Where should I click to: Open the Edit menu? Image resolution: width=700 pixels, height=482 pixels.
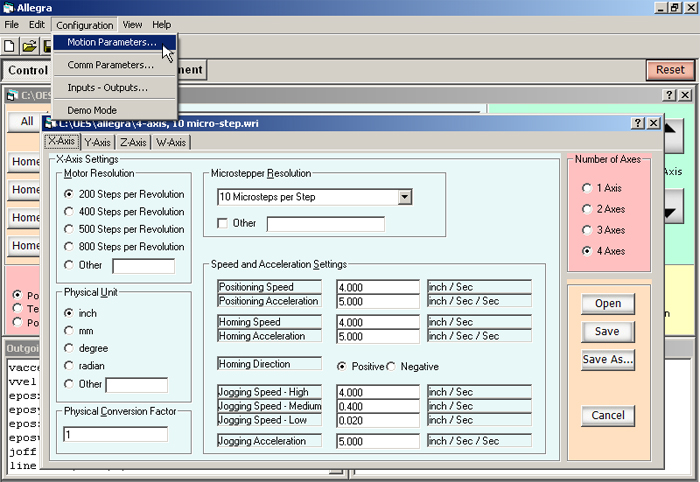(x=37, y=25)
